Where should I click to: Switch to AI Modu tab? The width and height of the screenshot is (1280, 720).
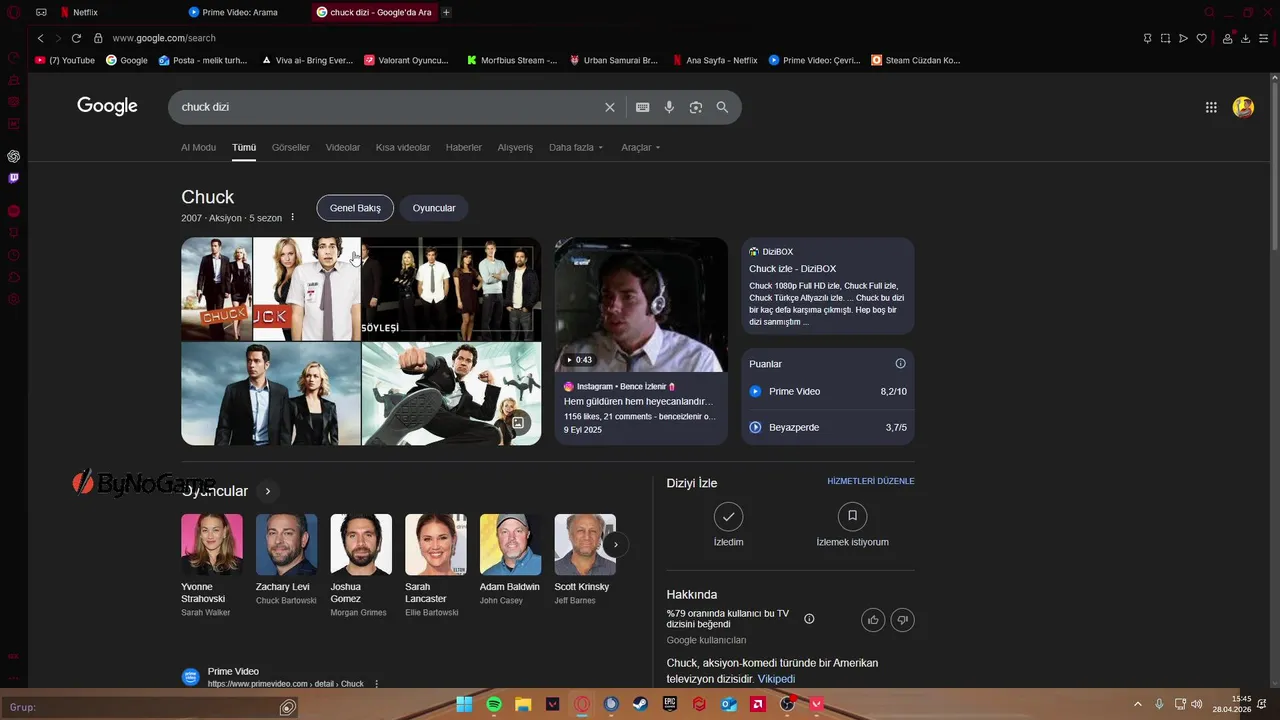(x=198, y=147)
